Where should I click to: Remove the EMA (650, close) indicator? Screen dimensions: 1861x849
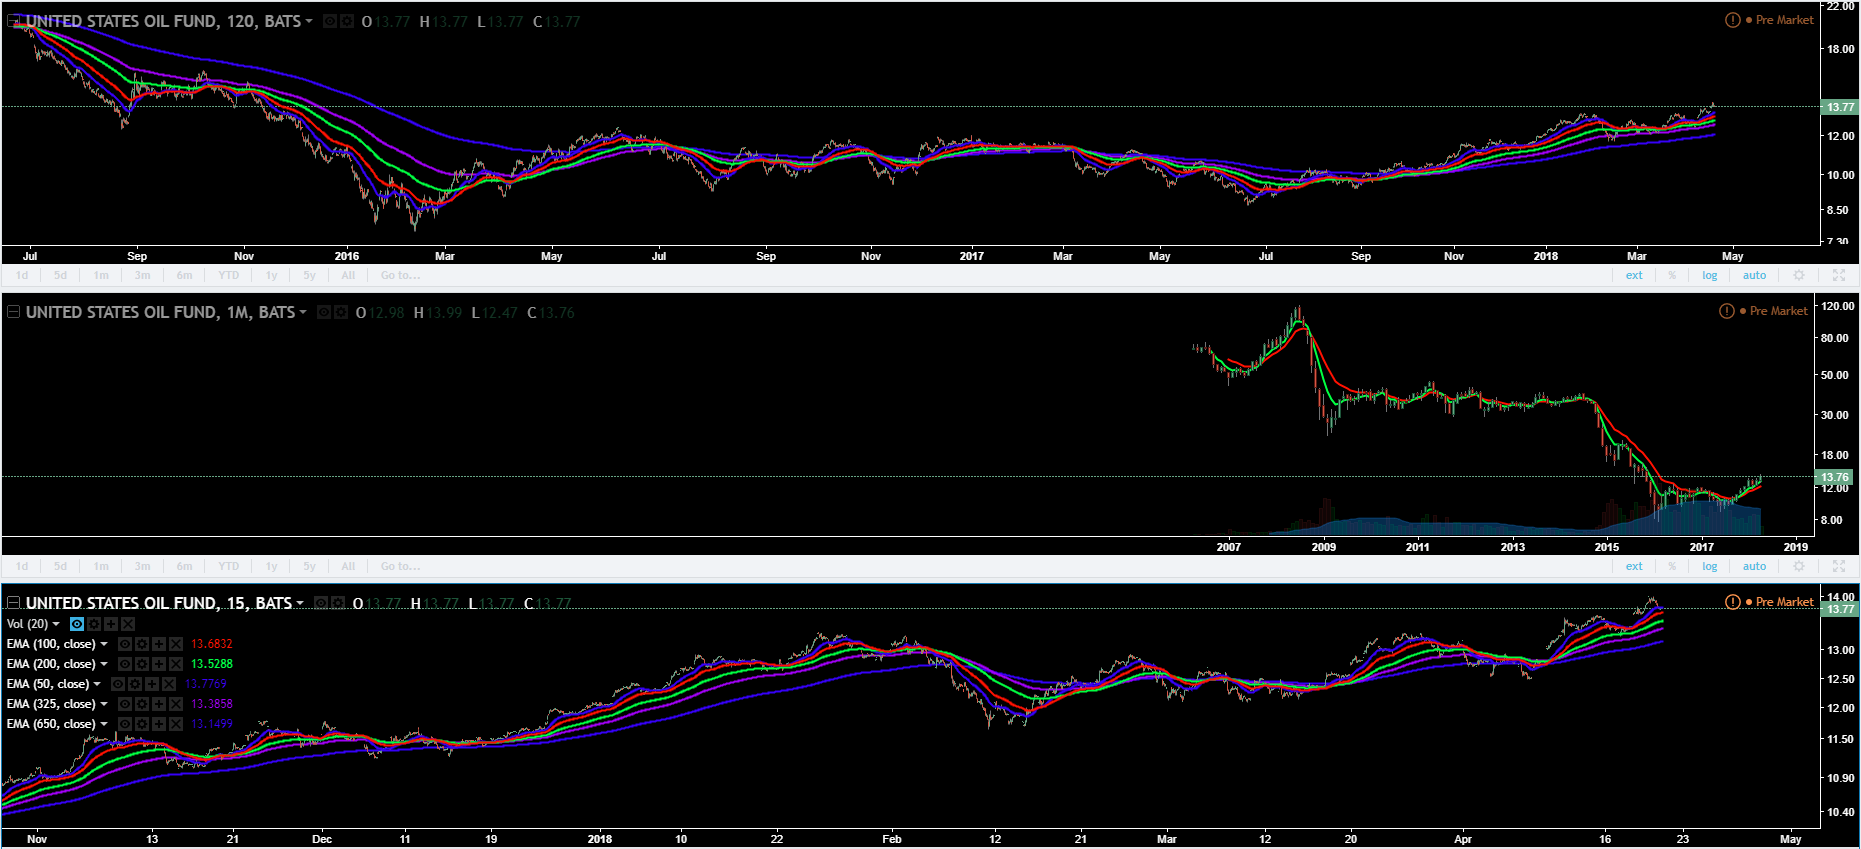tap(176, 724)
